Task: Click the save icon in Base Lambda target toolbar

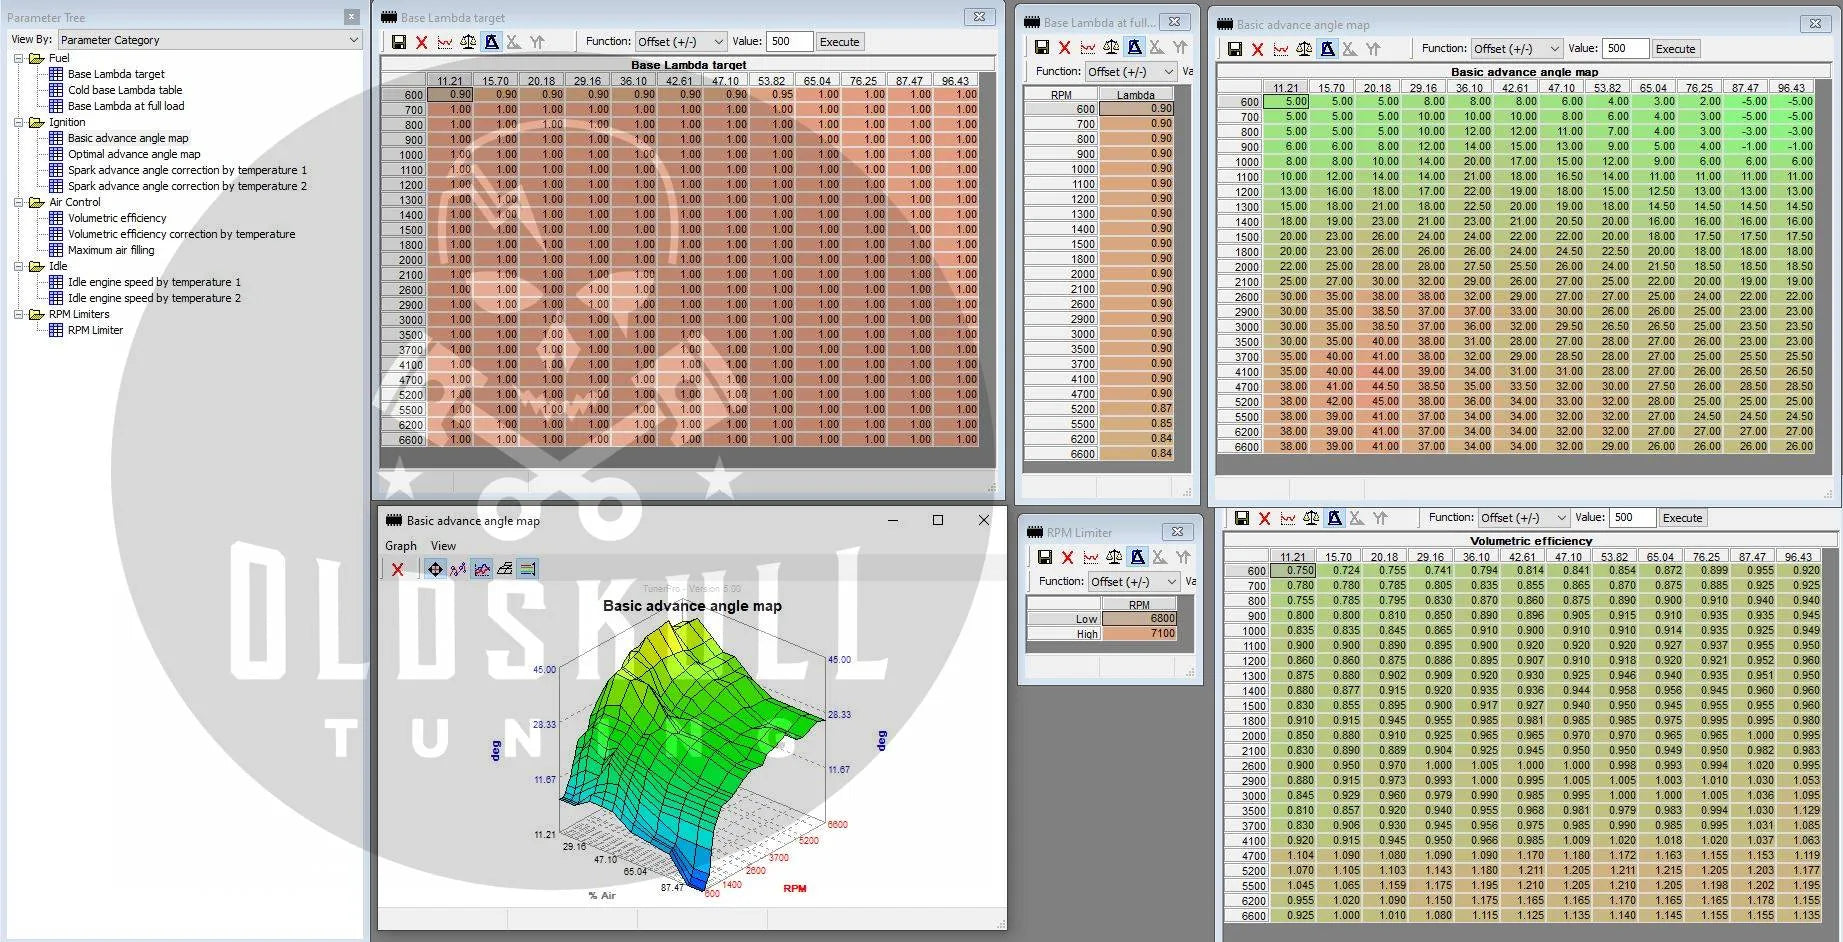Action: click(398, 42)
